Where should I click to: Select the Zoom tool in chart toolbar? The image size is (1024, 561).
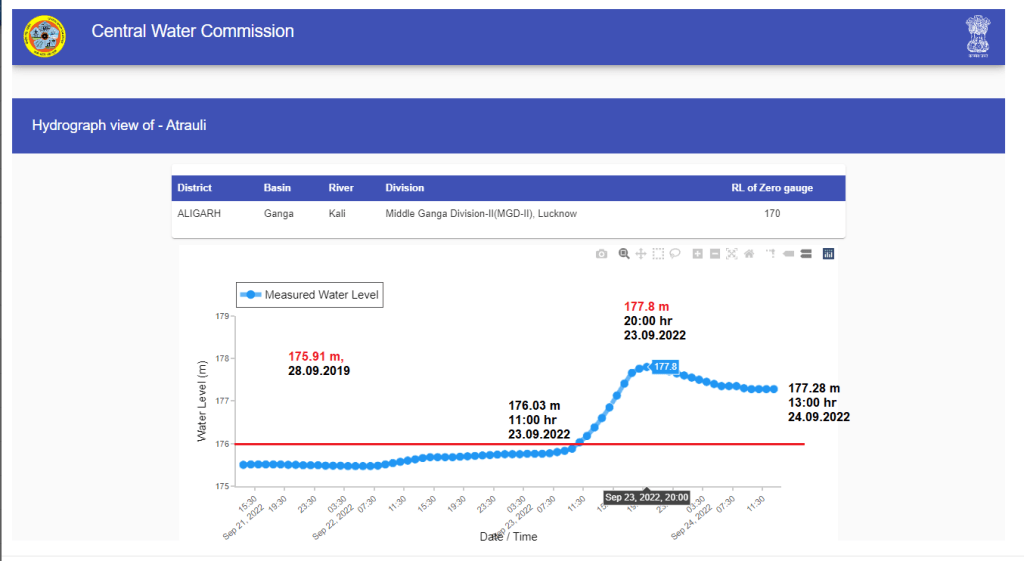coord(624,254)
